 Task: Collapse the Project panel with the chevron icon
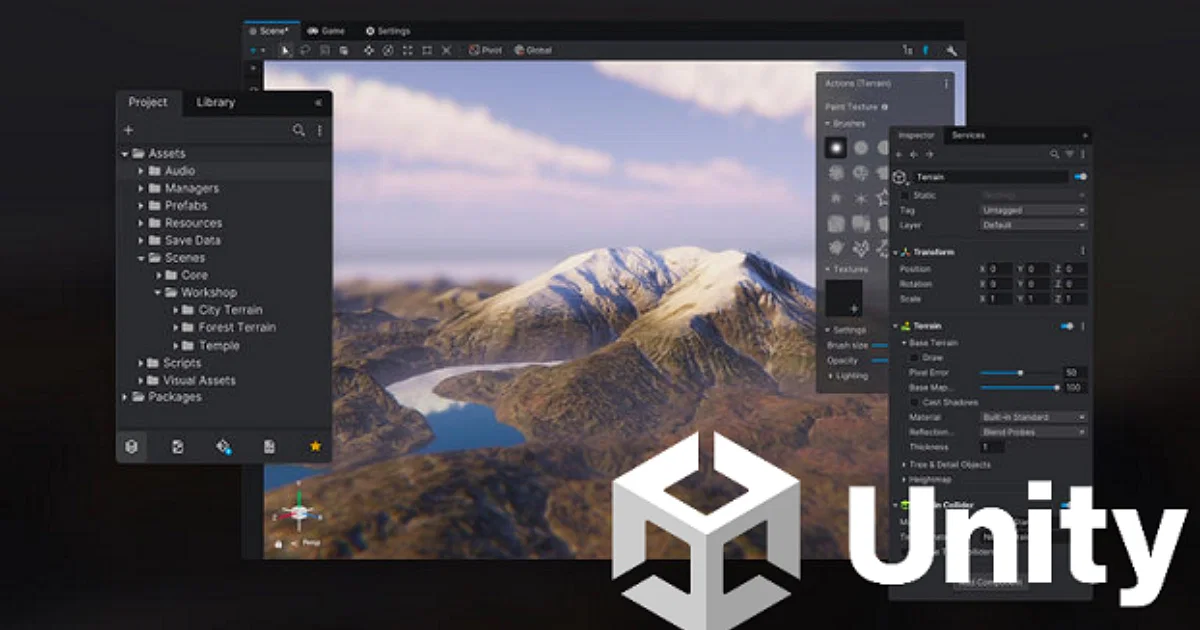[x=318, y=102]
